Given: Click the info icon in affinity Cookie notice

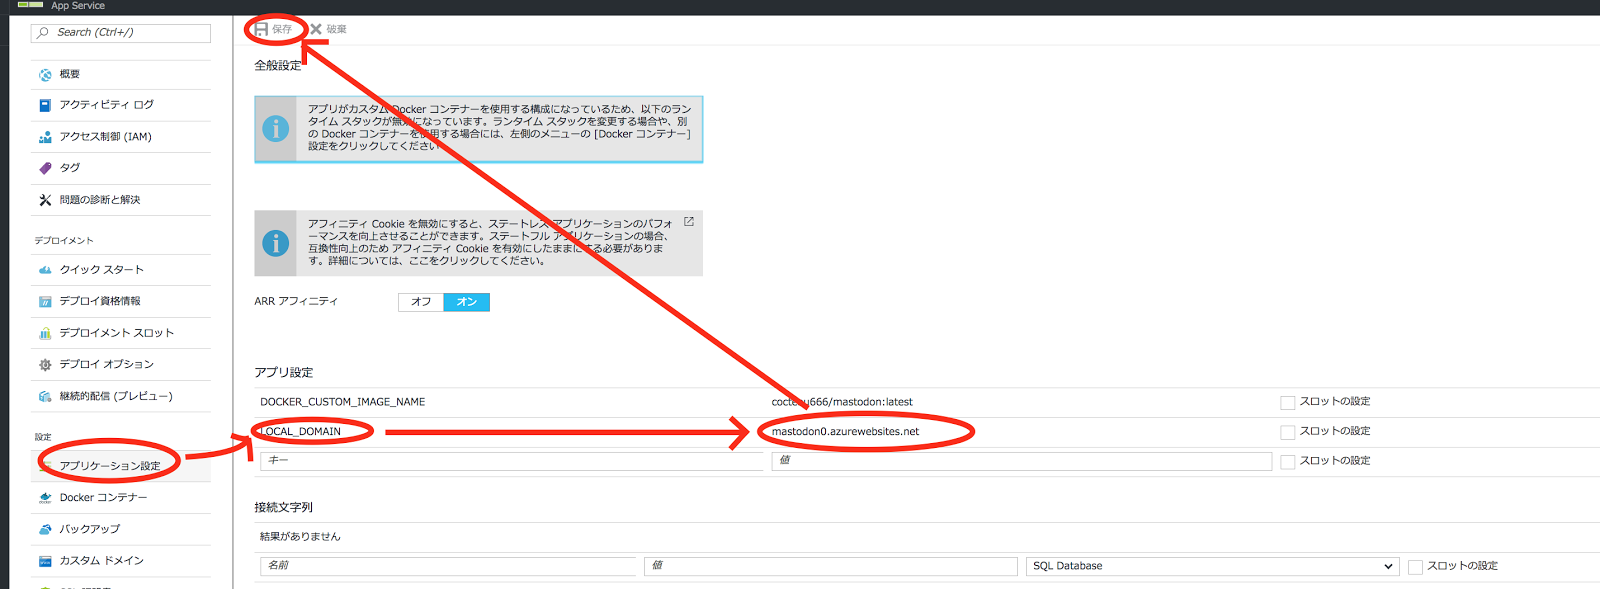Looking at the screenshot, I should [x=276, y=243].
